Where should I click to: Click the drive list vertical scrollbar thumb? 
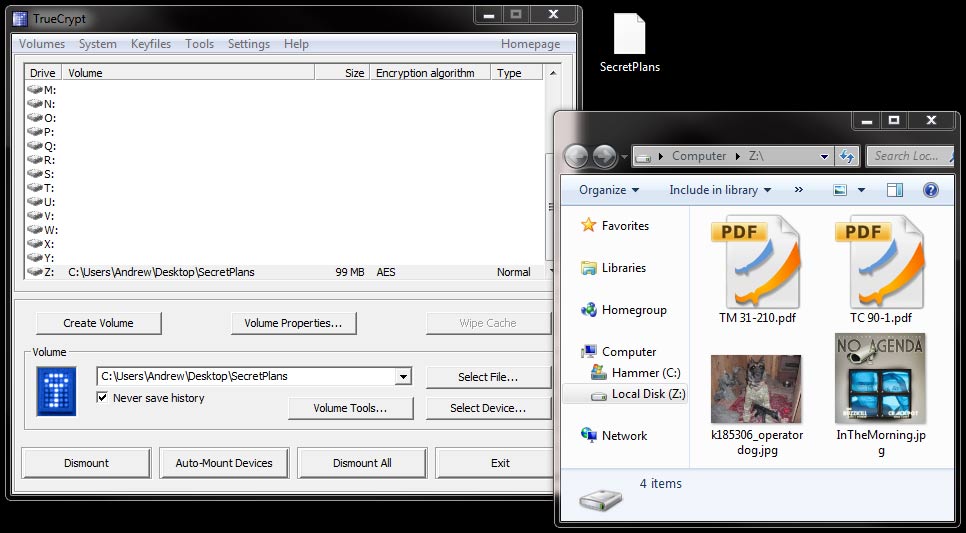pos(551,206)
